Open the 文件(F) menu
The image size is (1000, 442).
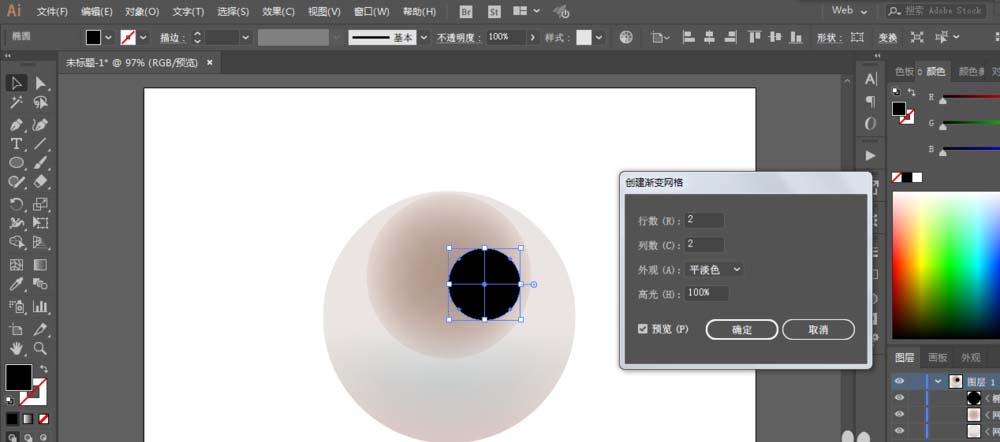[52, 11]
